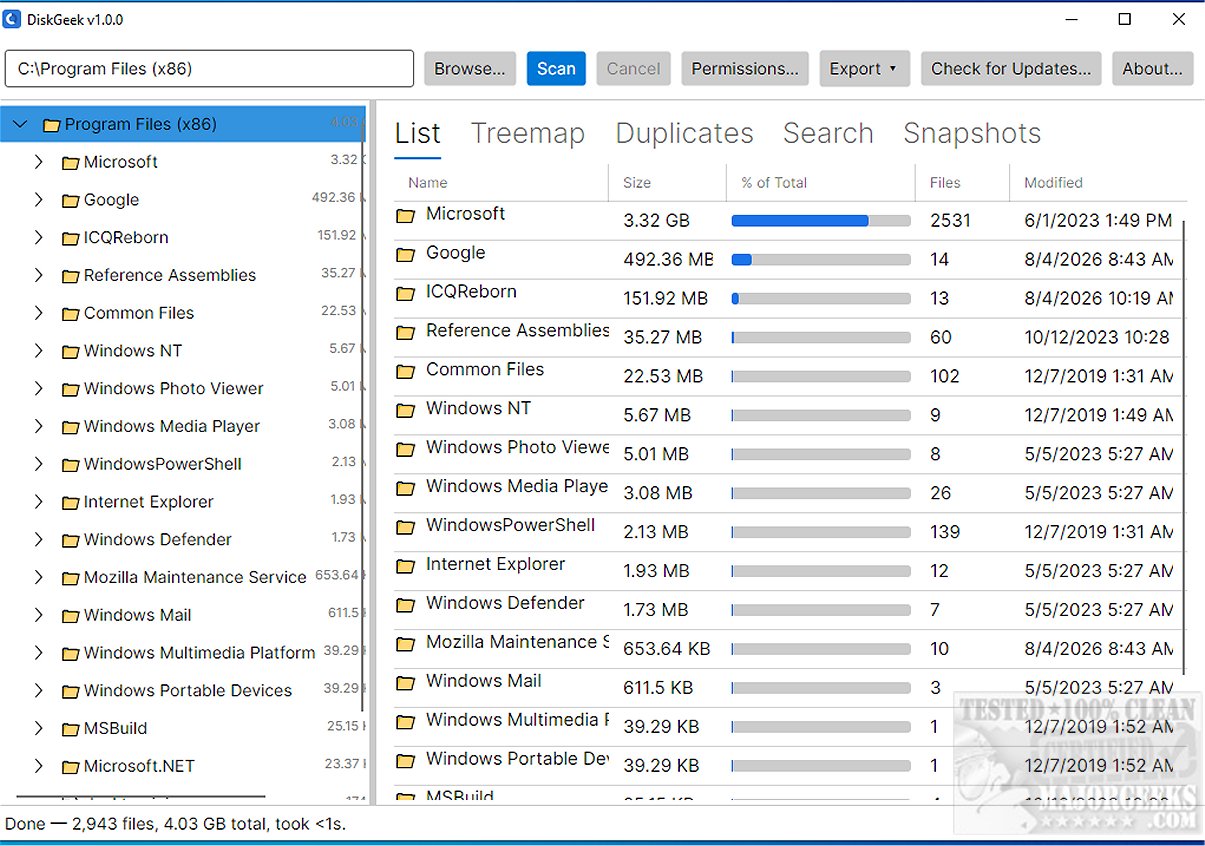1205x846 pixels.
Task: Click the ICQReborn folder icon in the list
Action: coord(405,294)
